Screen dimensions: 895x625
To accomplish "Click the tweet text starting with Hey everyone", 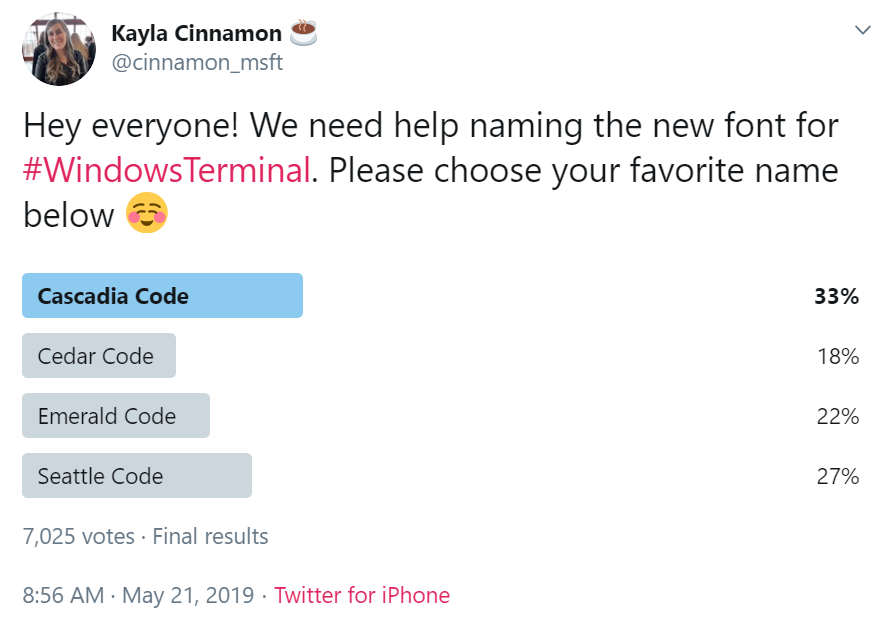I will 430,127.
